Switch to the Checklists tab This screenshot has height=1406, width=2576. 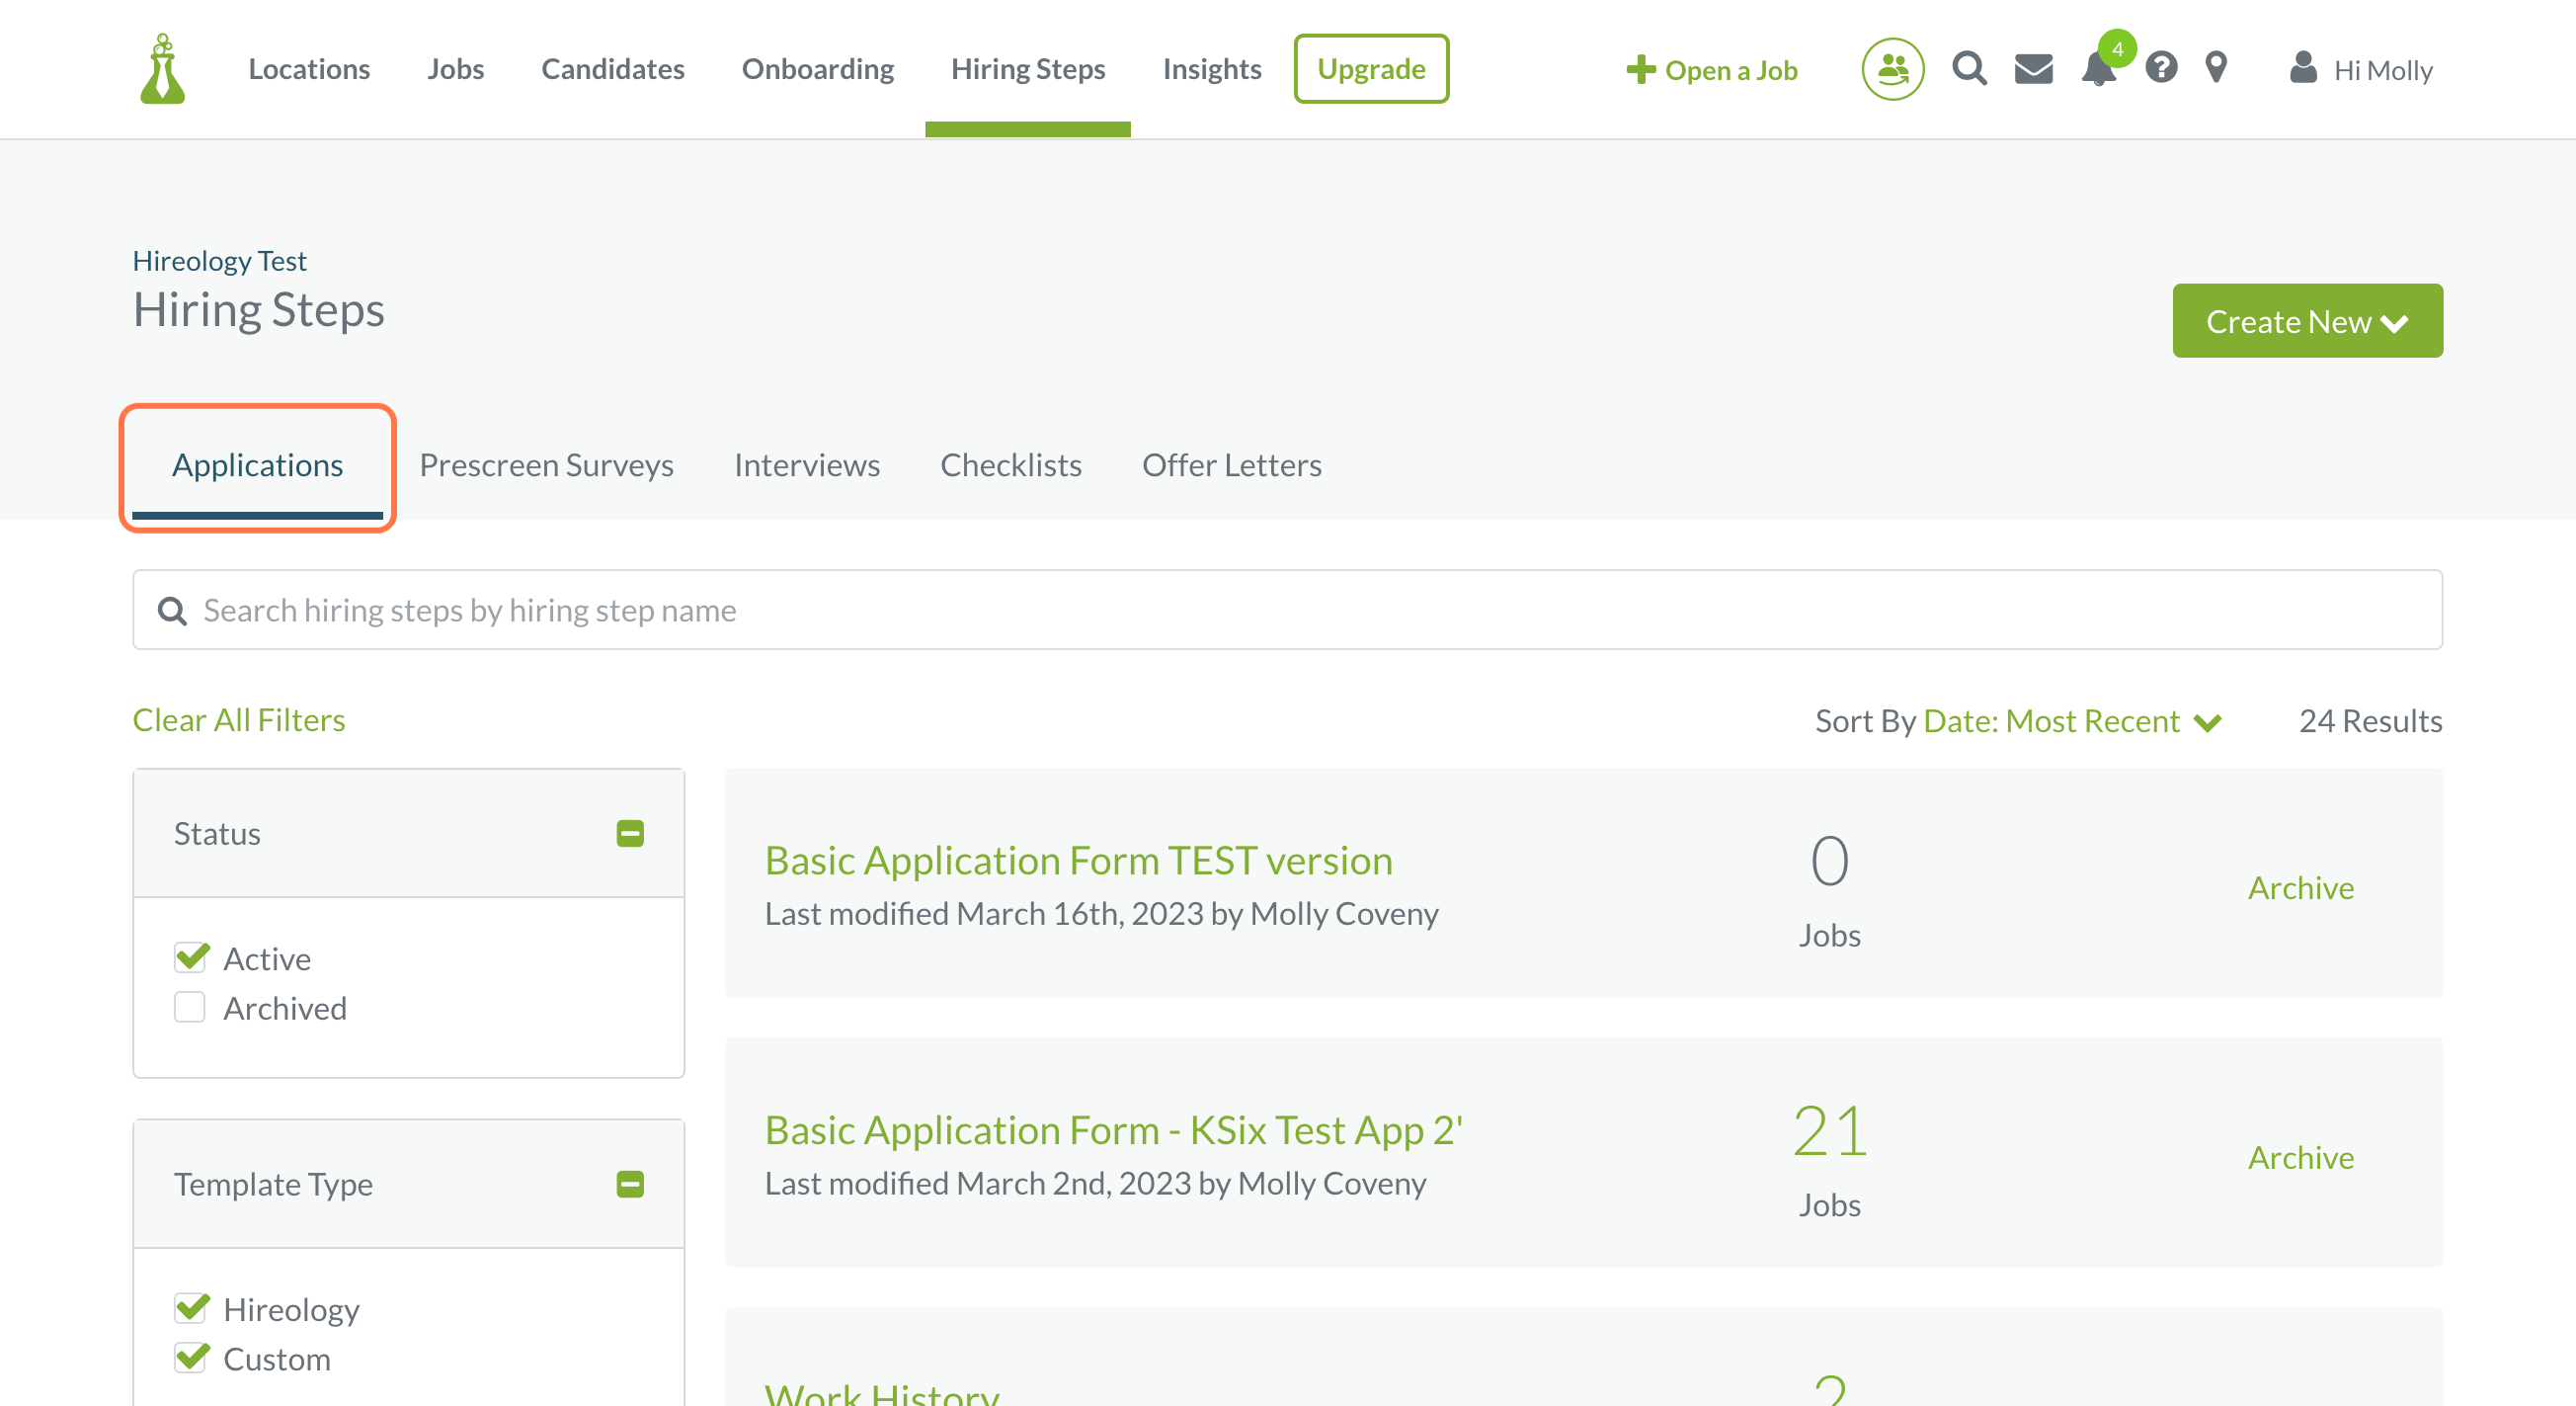pos(1011,466)
